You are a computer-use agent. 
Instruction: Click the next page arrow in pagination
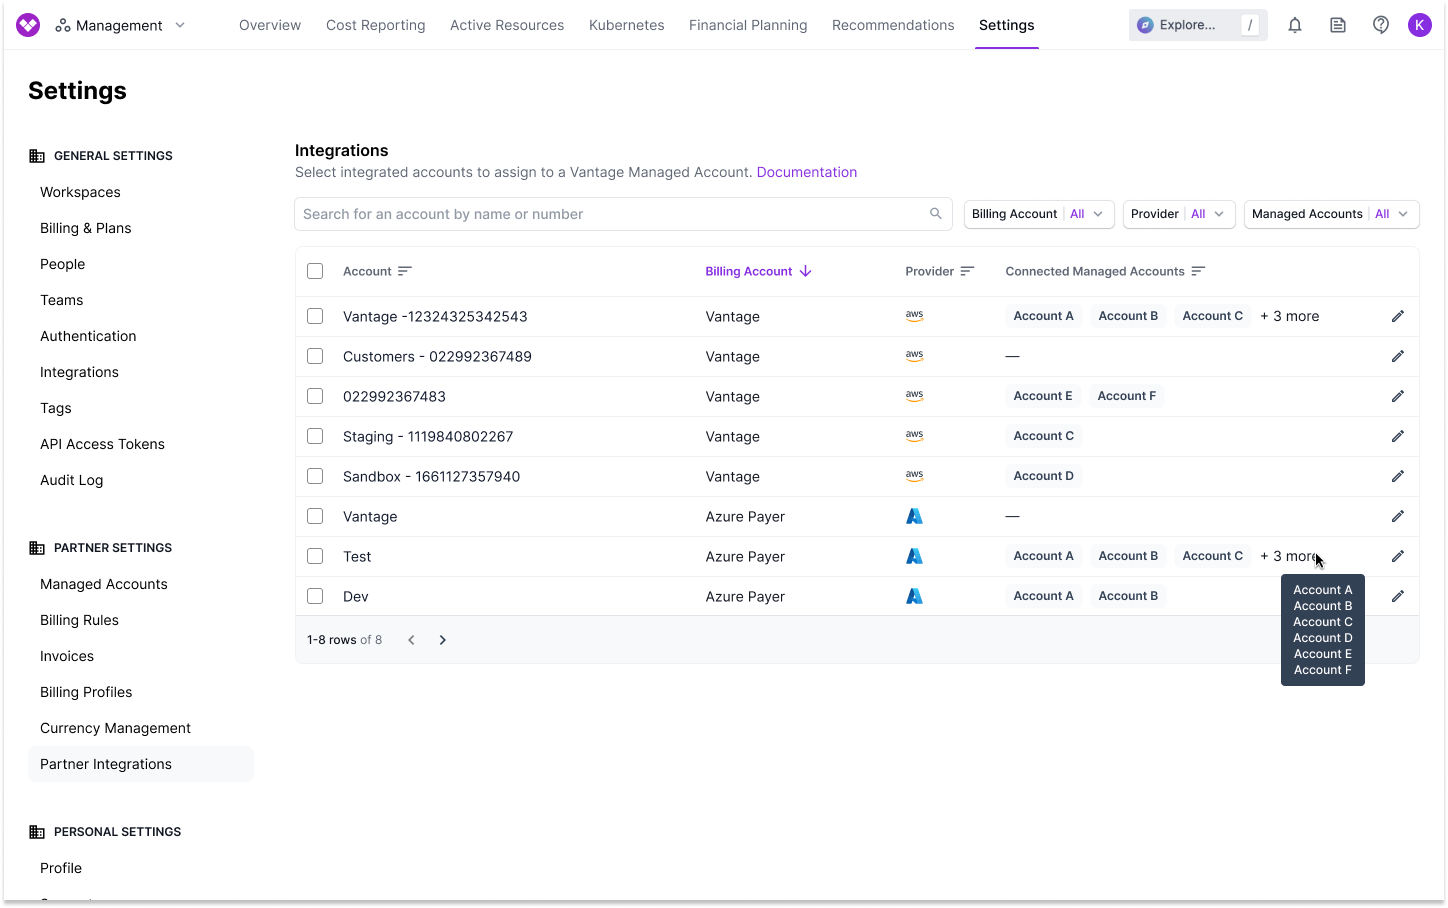point(442,639)
